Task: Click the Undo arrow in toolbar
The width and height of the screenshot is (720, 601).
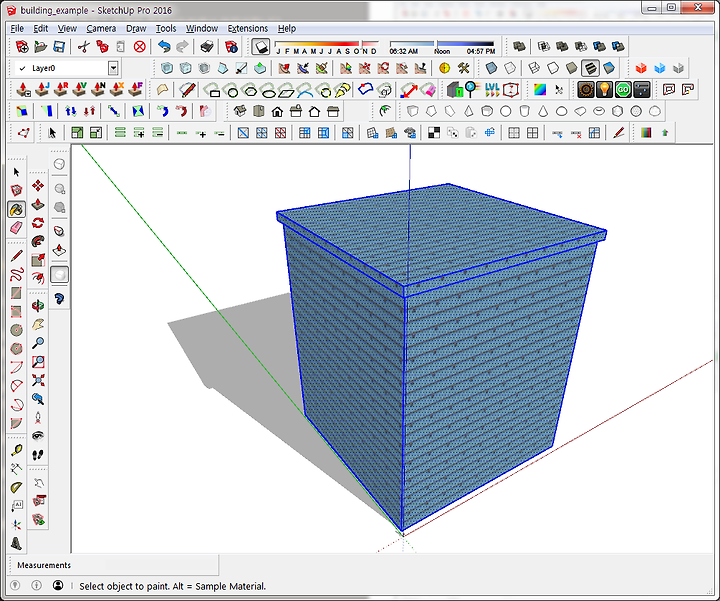Action: click(164, 46)
